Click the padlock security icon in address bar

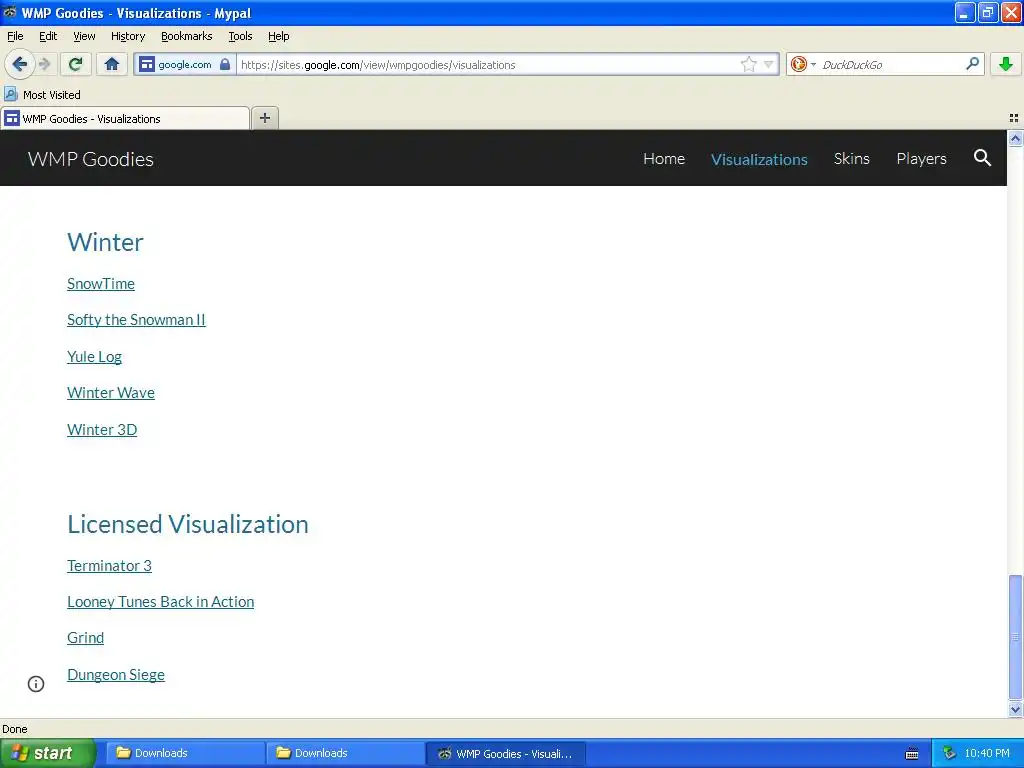(225, 64)
